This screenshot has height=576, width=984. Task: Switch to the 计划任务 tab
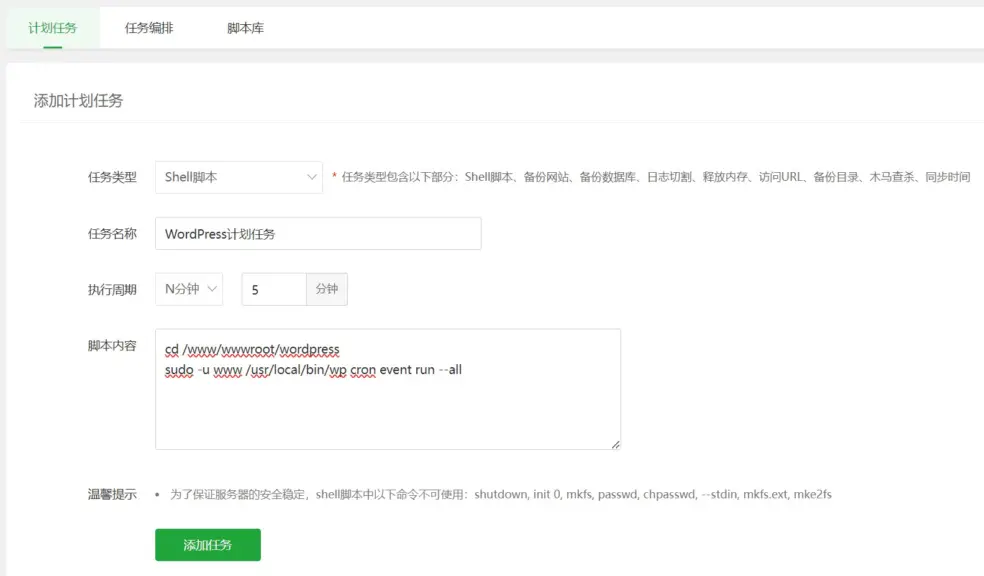point(52,28)
